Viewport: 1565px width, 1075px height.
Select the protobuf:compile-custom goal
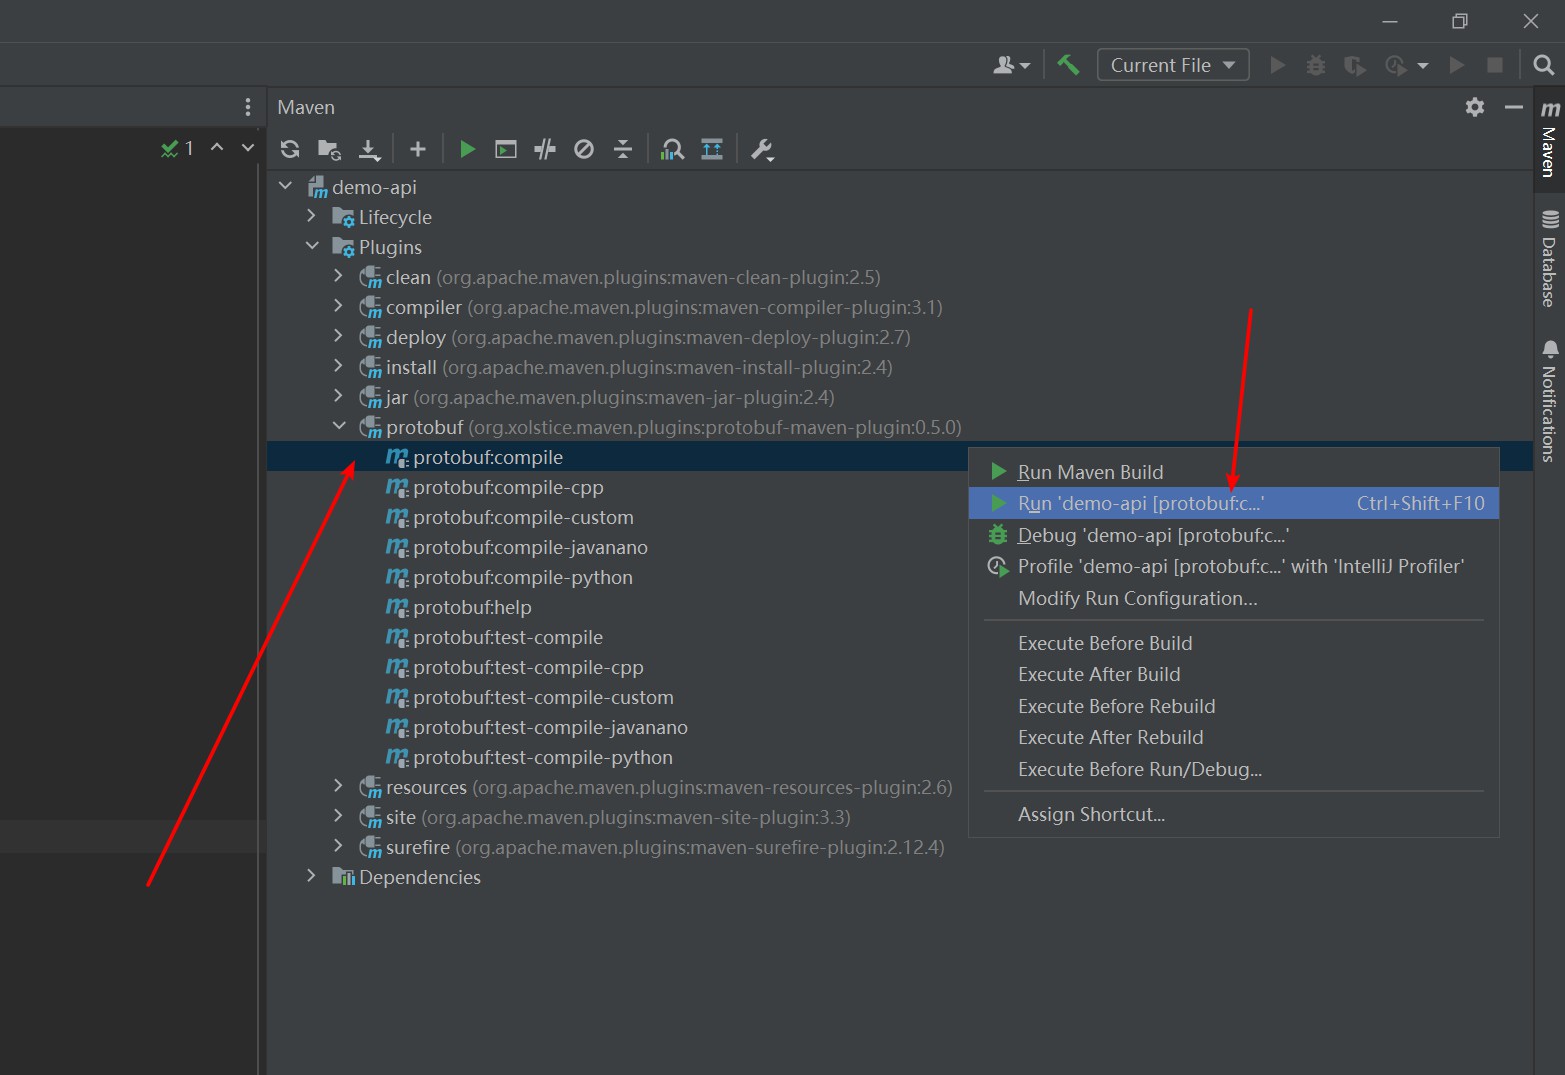(509, 517)
